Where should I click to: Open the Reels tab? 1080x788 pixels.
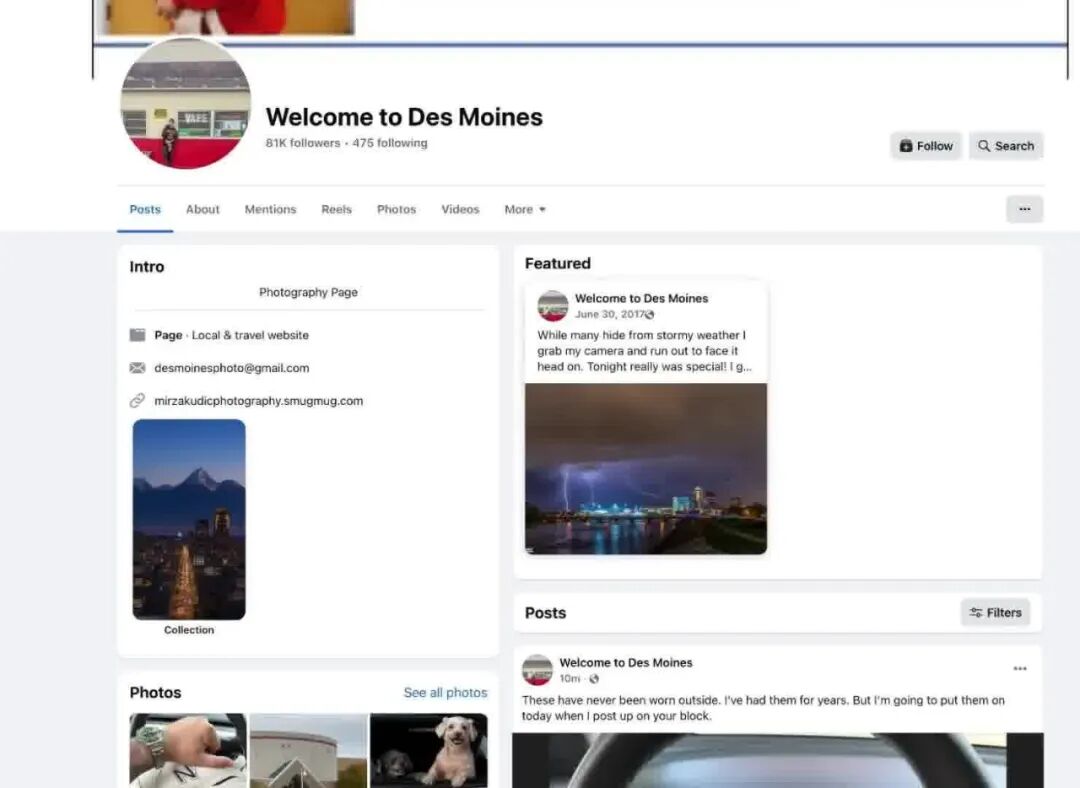pos(336,210)
